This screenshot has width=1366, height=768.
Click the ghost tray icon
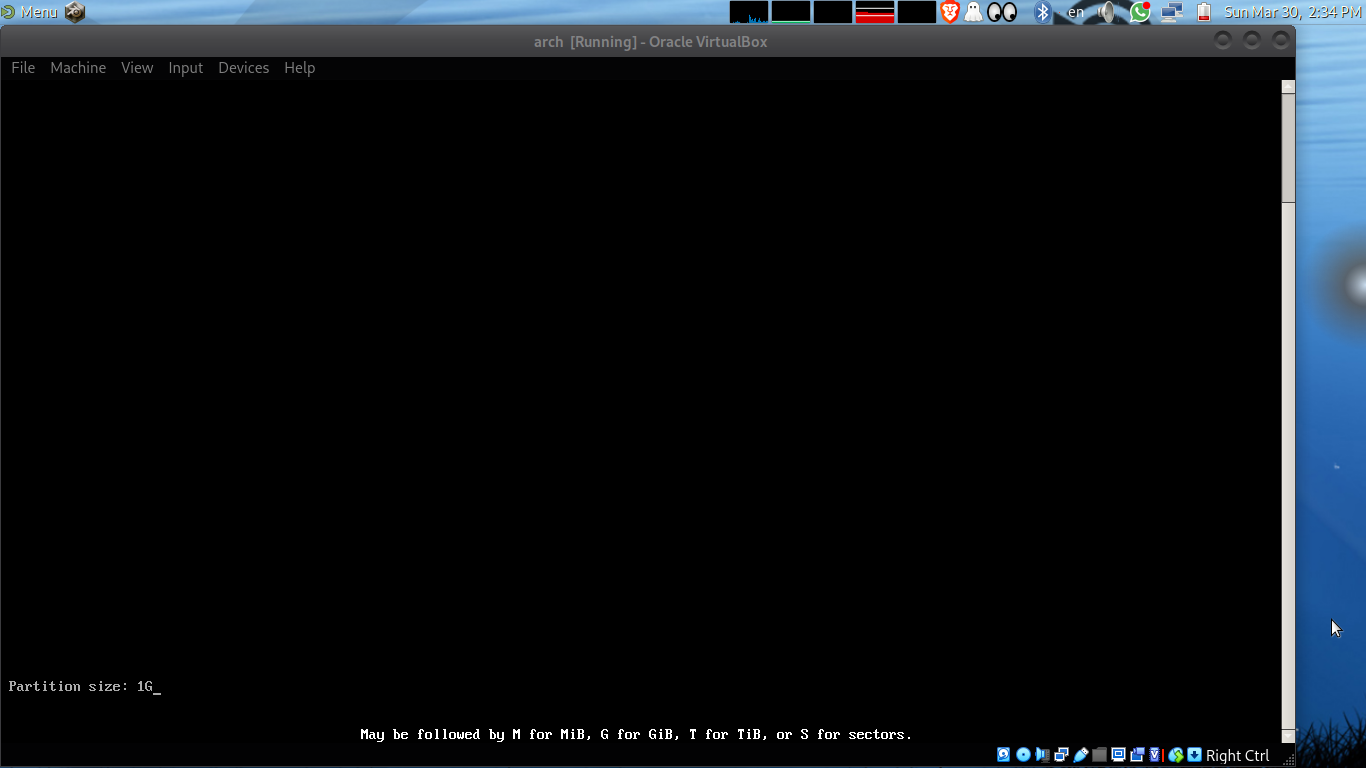click(973, 12)
